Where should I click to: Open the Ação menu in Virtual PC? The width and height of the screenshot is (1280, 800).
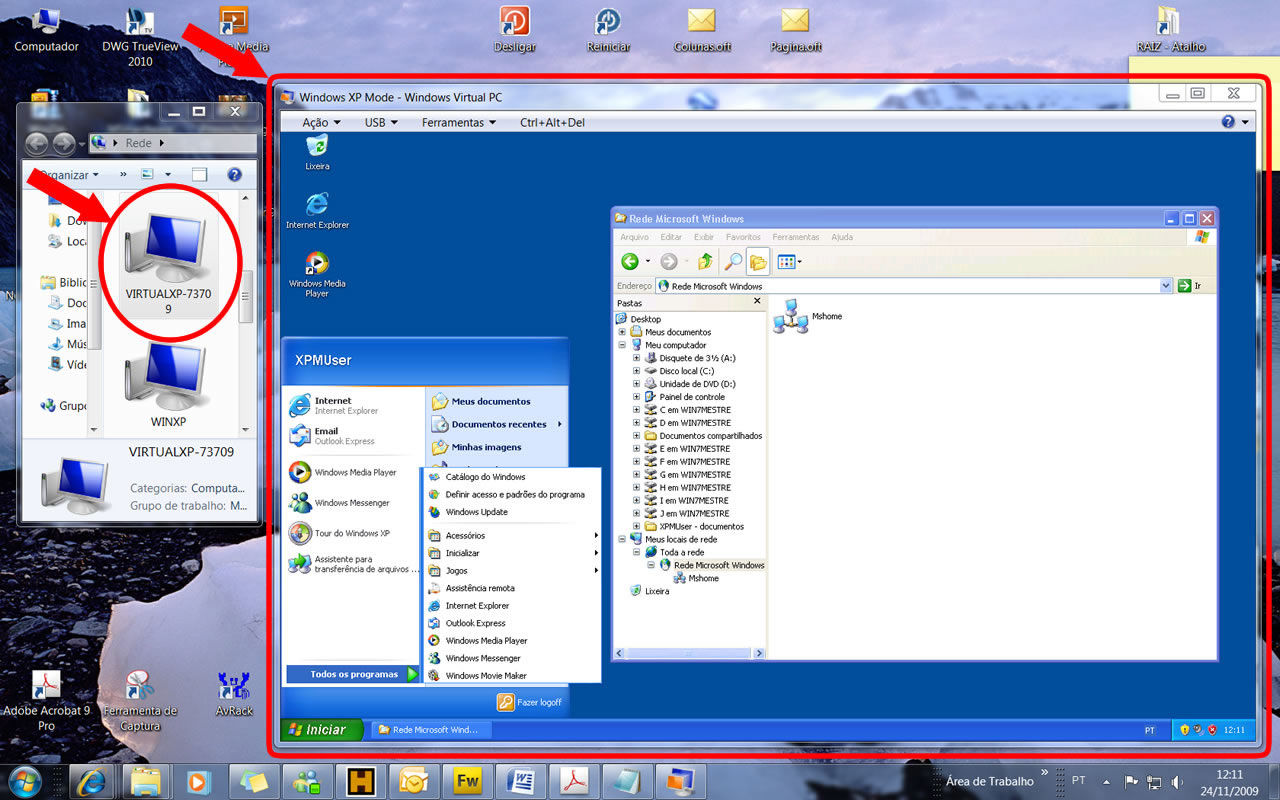[321, 122]
